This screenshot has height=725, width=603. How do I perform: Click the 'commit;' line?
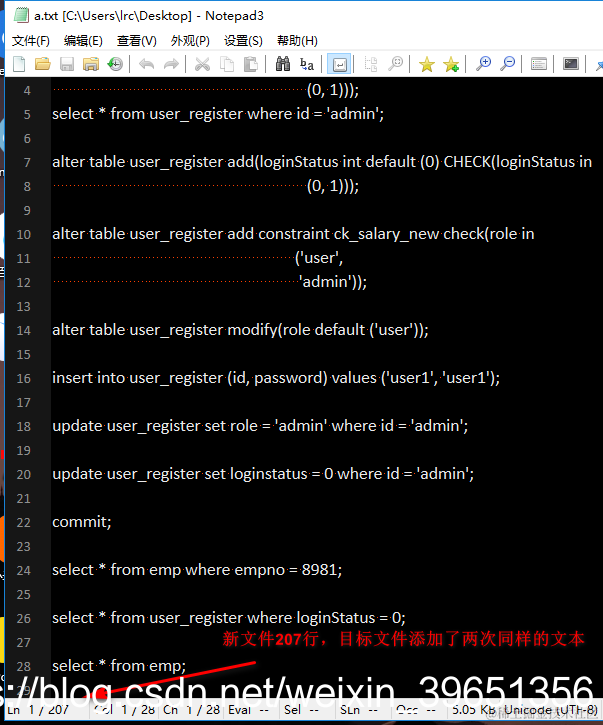[82, 522]
